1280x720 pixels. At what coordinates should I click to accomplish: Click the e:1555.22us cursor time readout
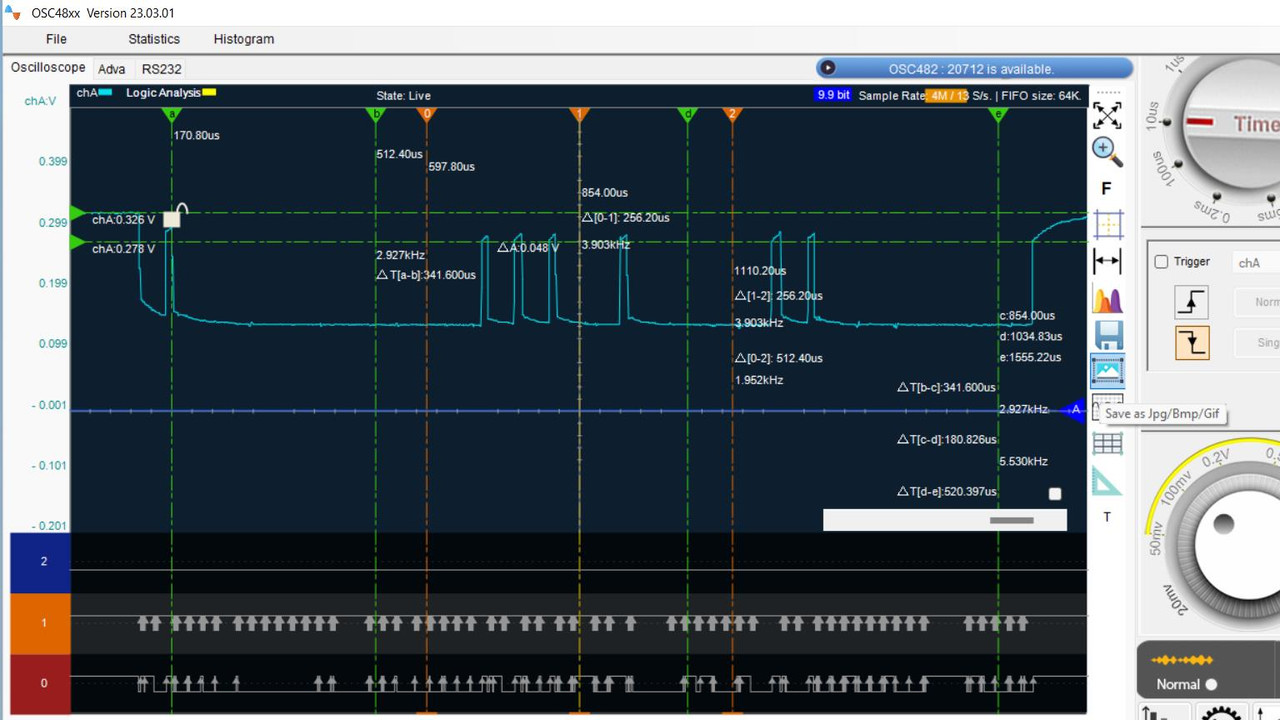point(1031,357)
